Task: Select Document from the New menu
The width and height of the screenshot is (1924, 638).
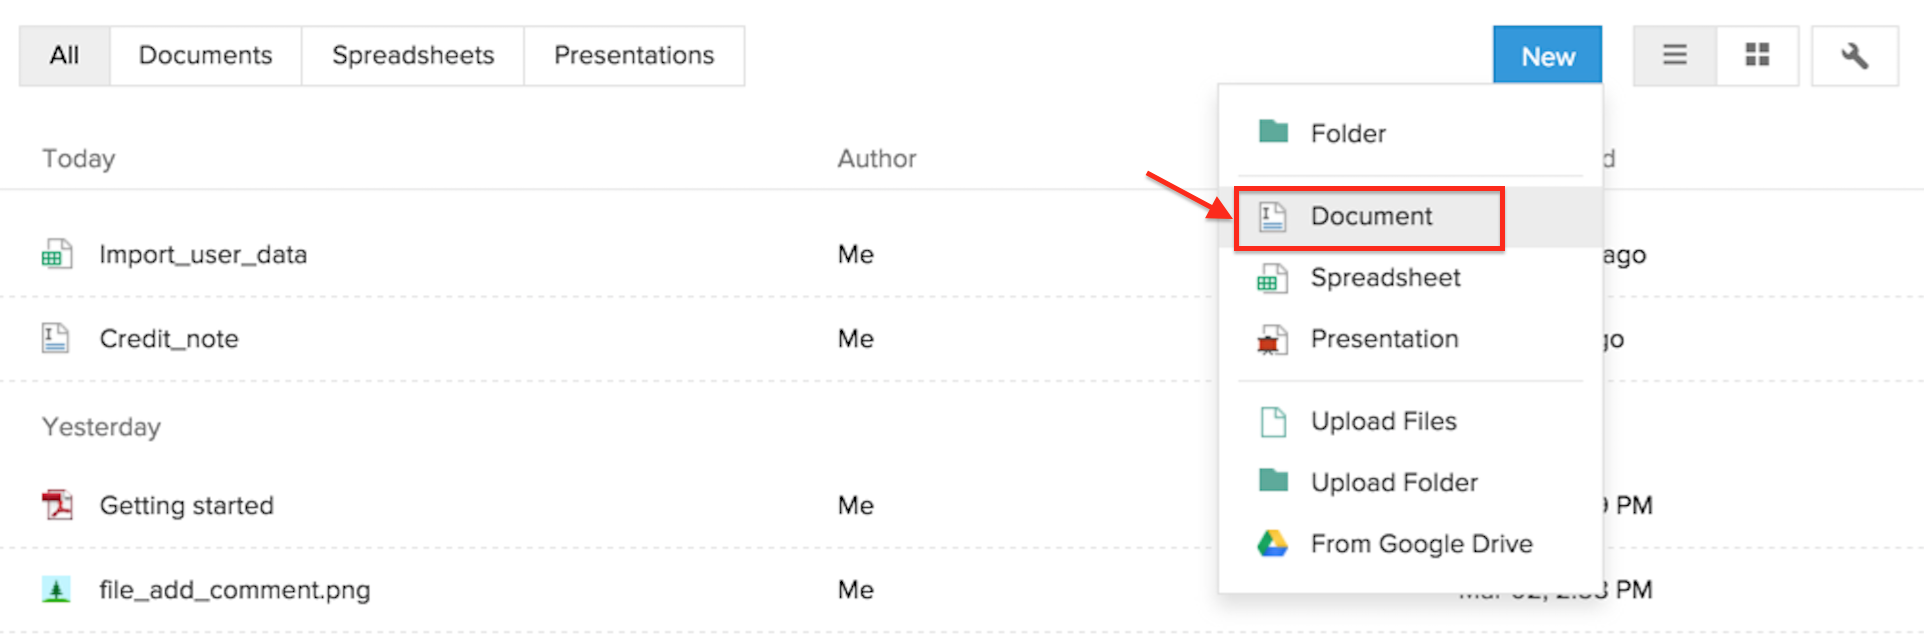Action: click(x=1371, y=217)
